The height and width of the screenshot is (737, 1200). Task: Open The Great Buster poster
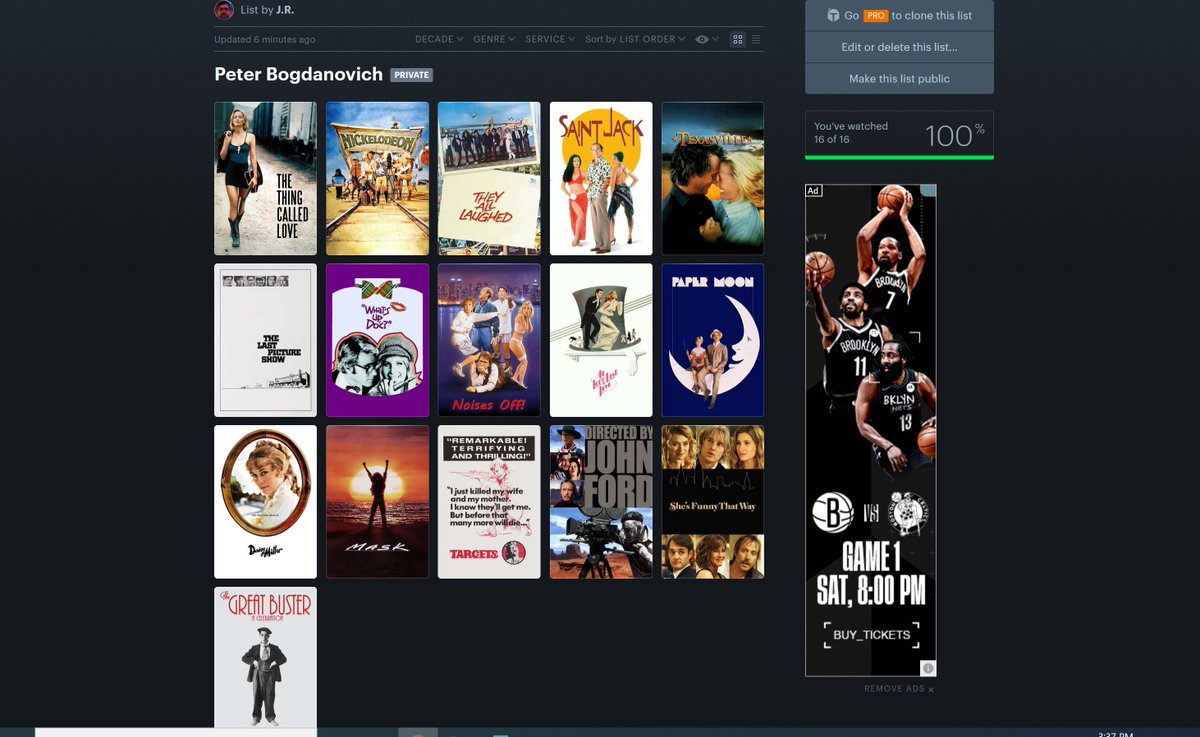point(265,657)
